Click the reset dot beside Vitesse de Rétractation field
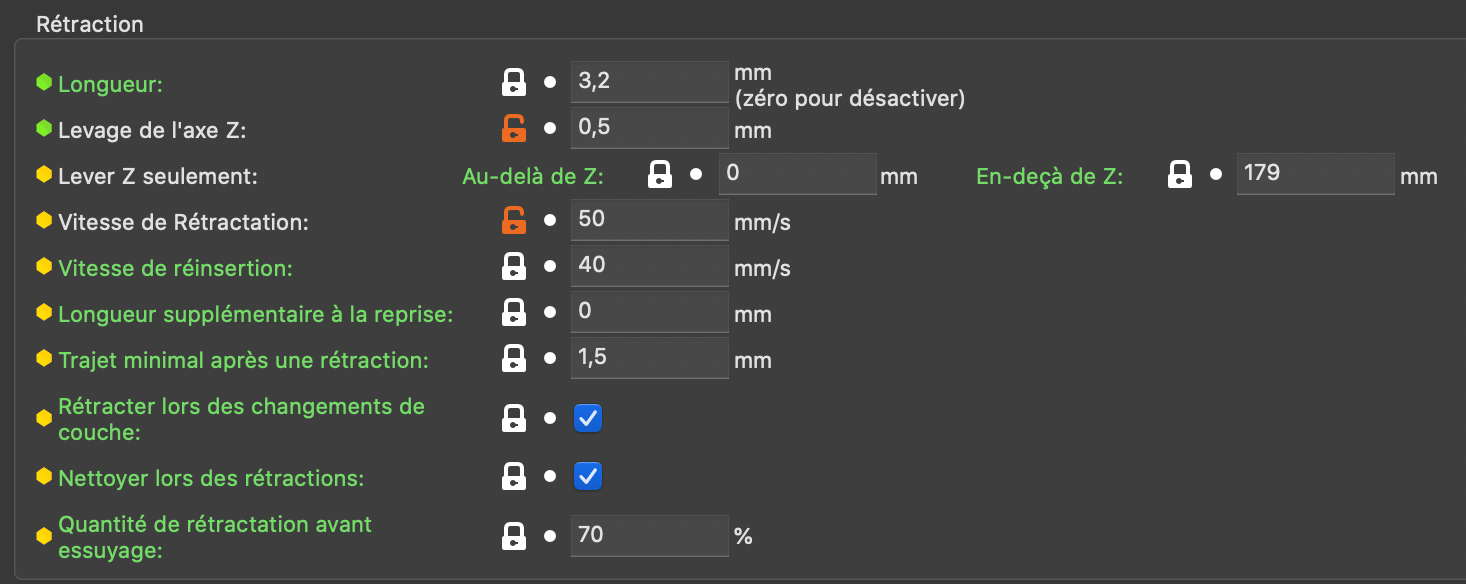The width and height of the screenshot is (1466, 584). point(549,220)
